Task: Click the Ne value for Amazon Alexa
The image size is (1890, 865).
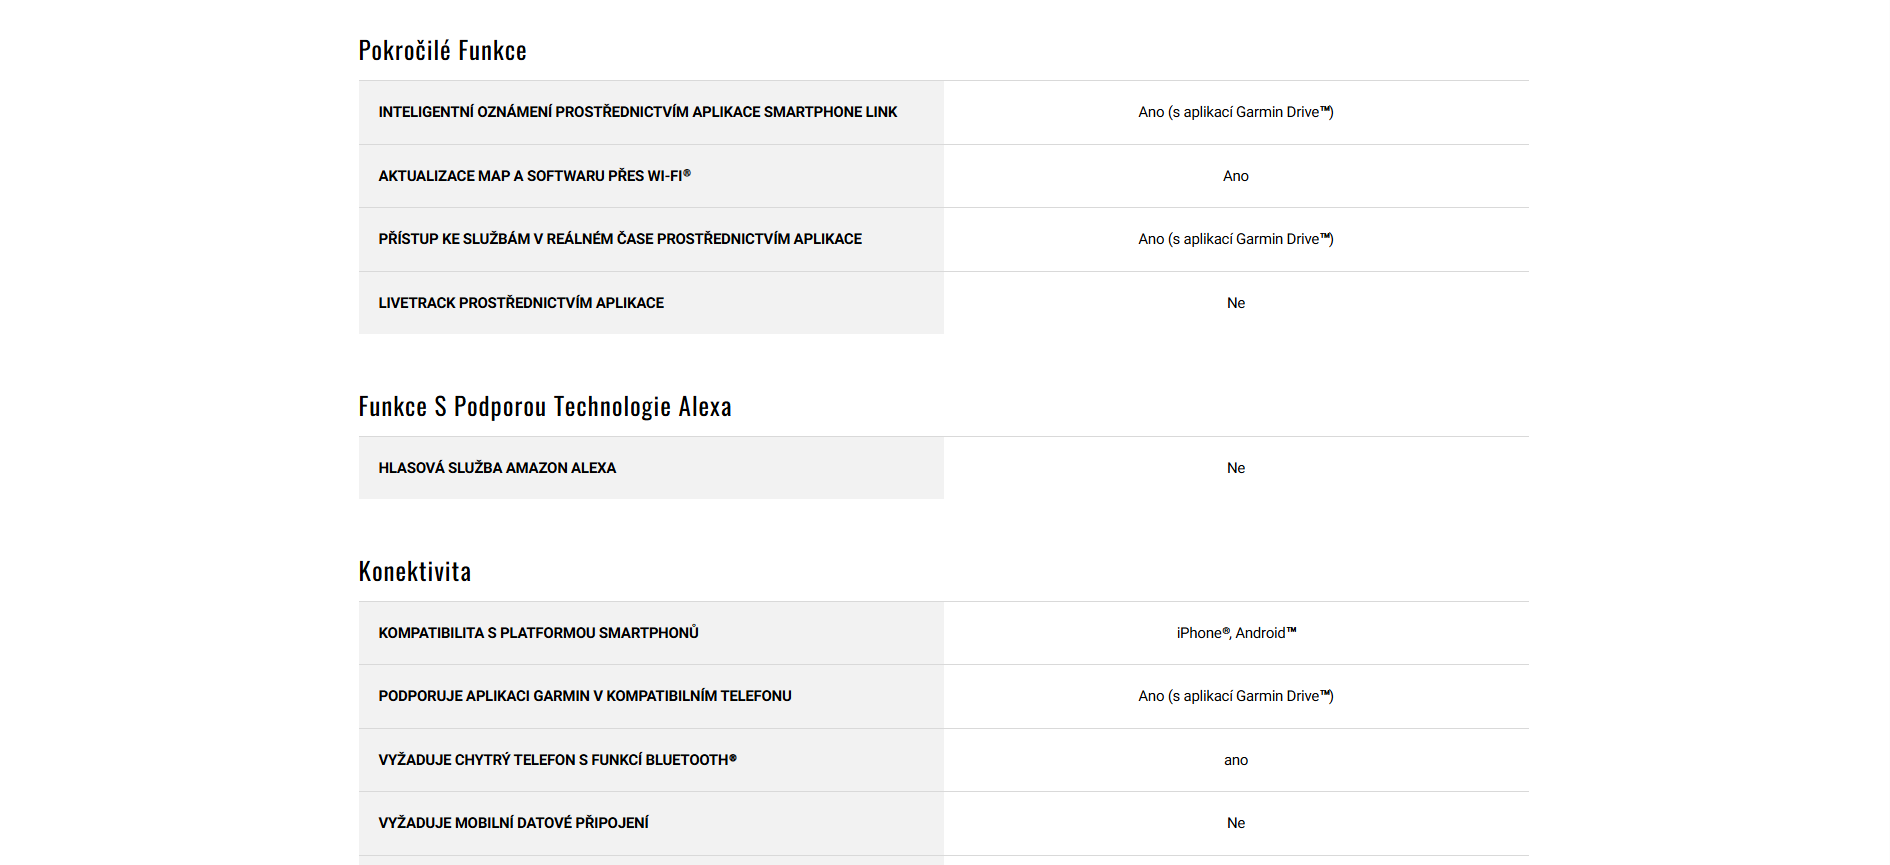Action: coord(1235,468)
